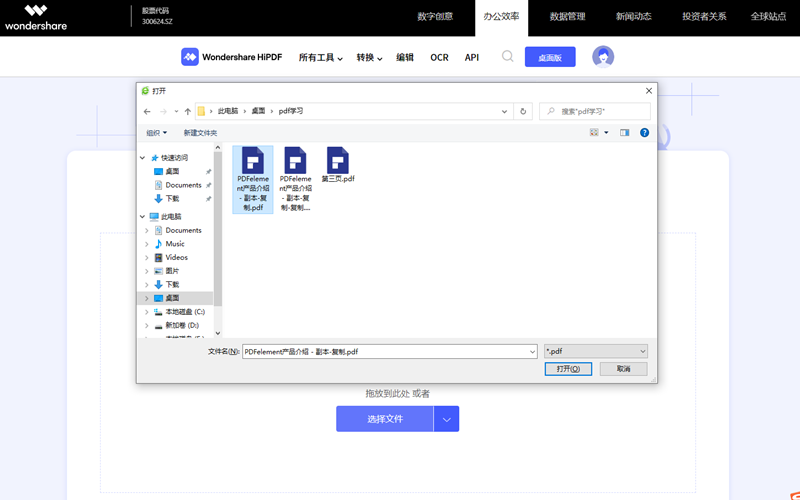Screen dimensions: 800x500
Task: Click the refresh button beside the address bar
Action: [523, 112]
